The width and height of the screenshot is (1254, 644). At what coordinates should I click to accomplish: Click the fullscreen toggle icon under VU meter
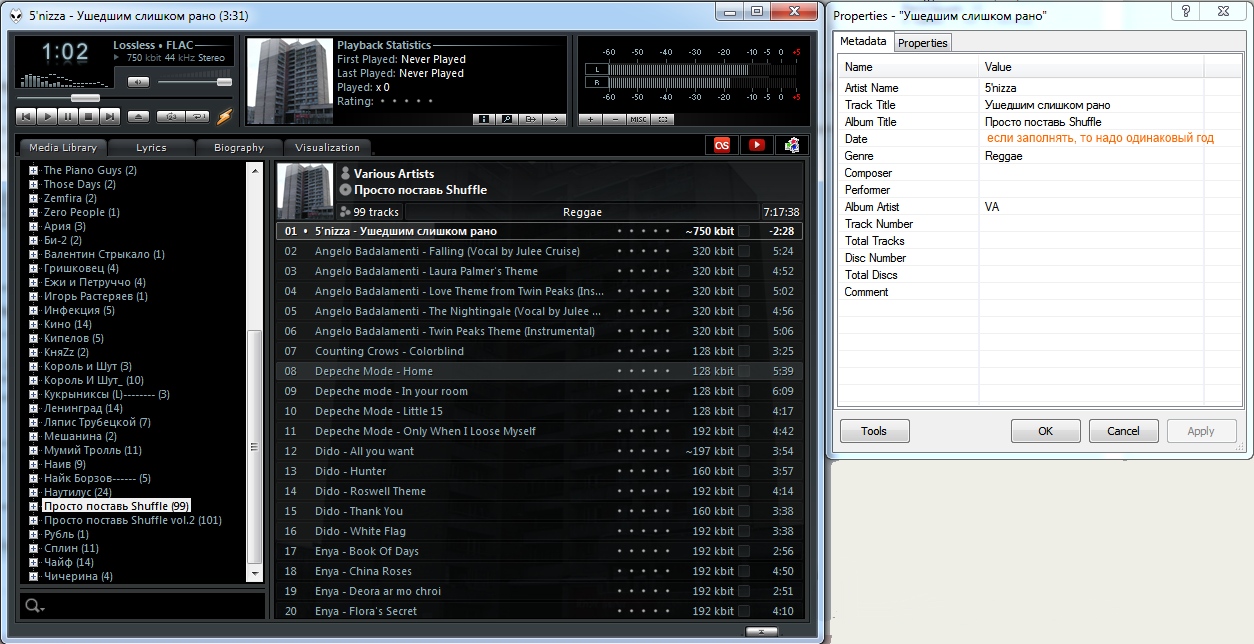point(662,119)
